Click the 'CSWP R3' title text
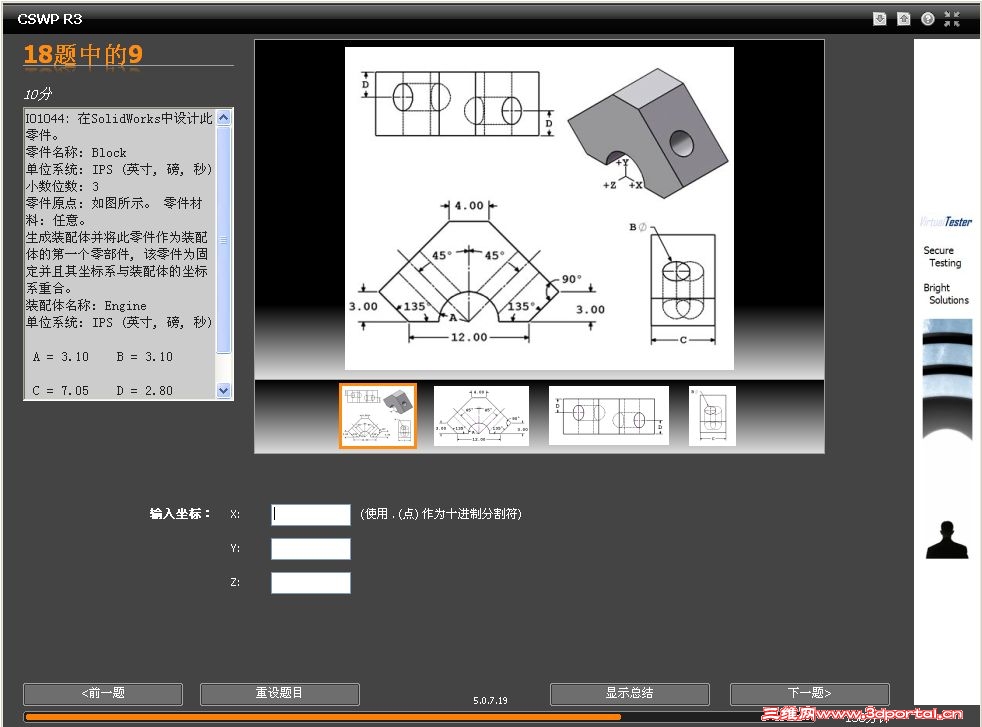Screen dimensions: 982x727 [x=49, y=19]
